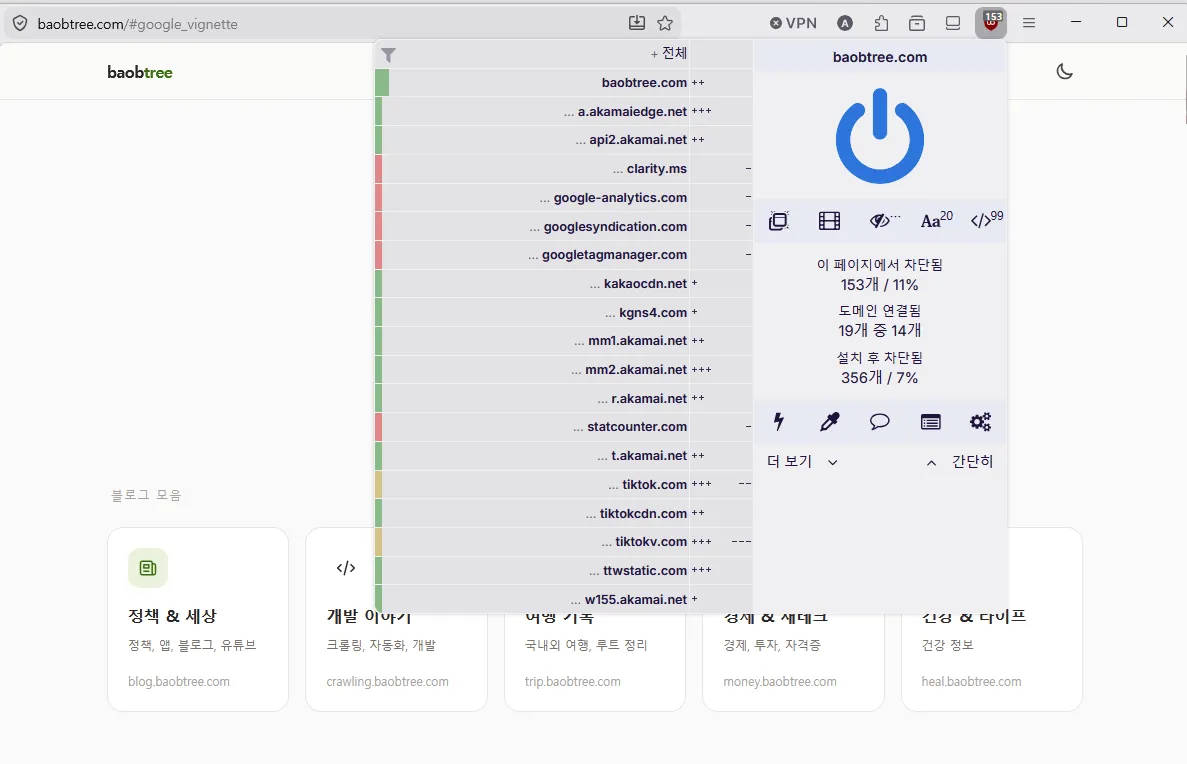Collapse panel with 간단히
This screenshot has width=1187, height=764.
coord(960,461)
